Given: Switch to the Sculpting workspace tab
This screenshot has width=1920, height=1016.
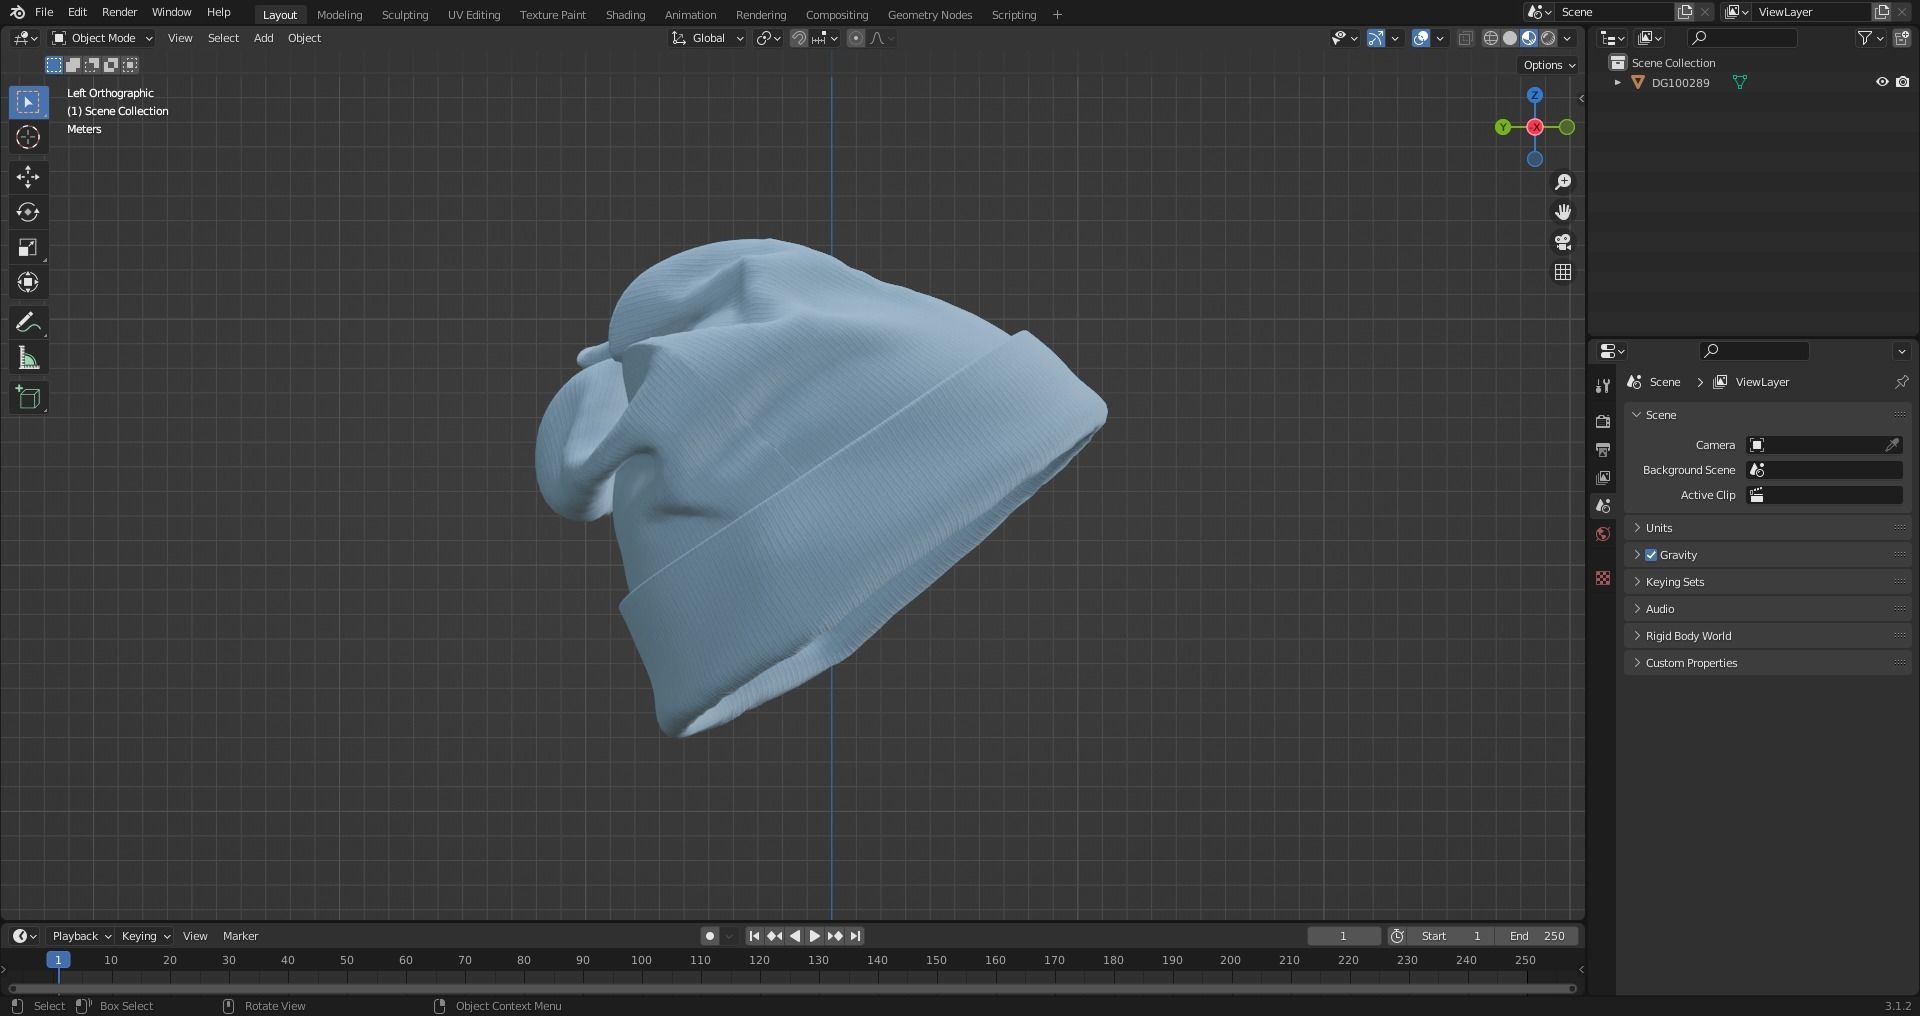Looking at the screenshot, I should [x=405, y=14].
